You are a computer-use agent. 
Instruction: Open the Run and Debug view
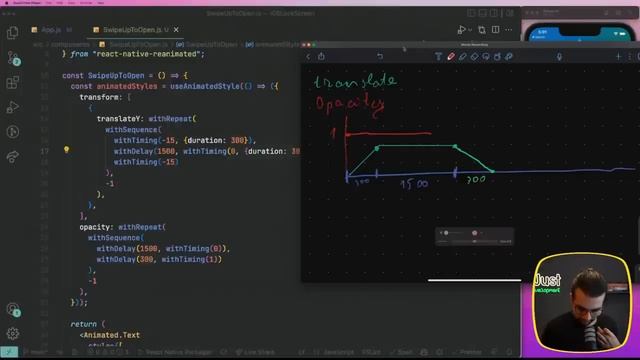[13, 107]
